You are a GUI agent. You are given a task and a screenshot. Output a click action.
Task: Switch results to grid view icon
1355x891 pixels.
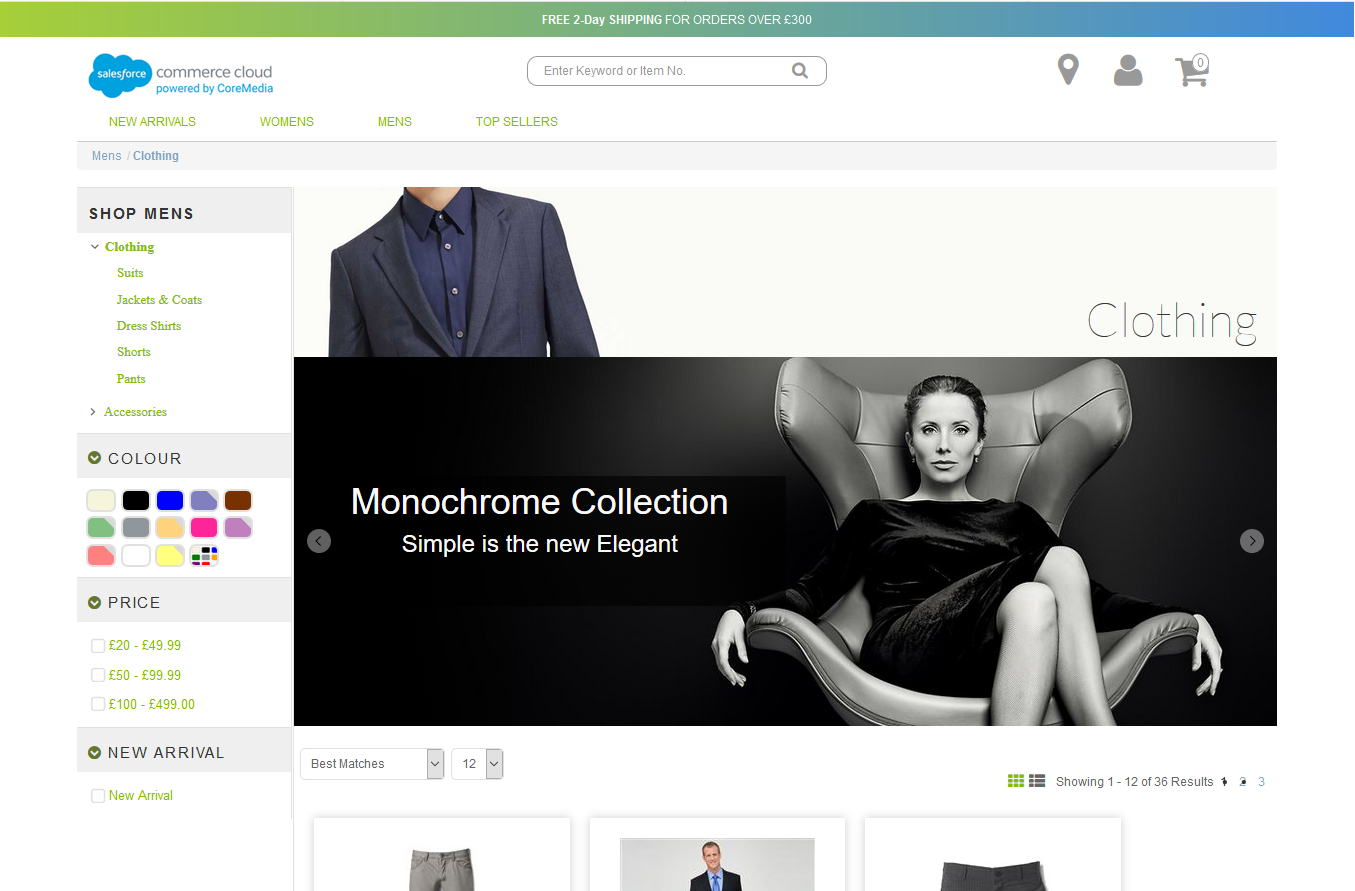[1016, 781]
